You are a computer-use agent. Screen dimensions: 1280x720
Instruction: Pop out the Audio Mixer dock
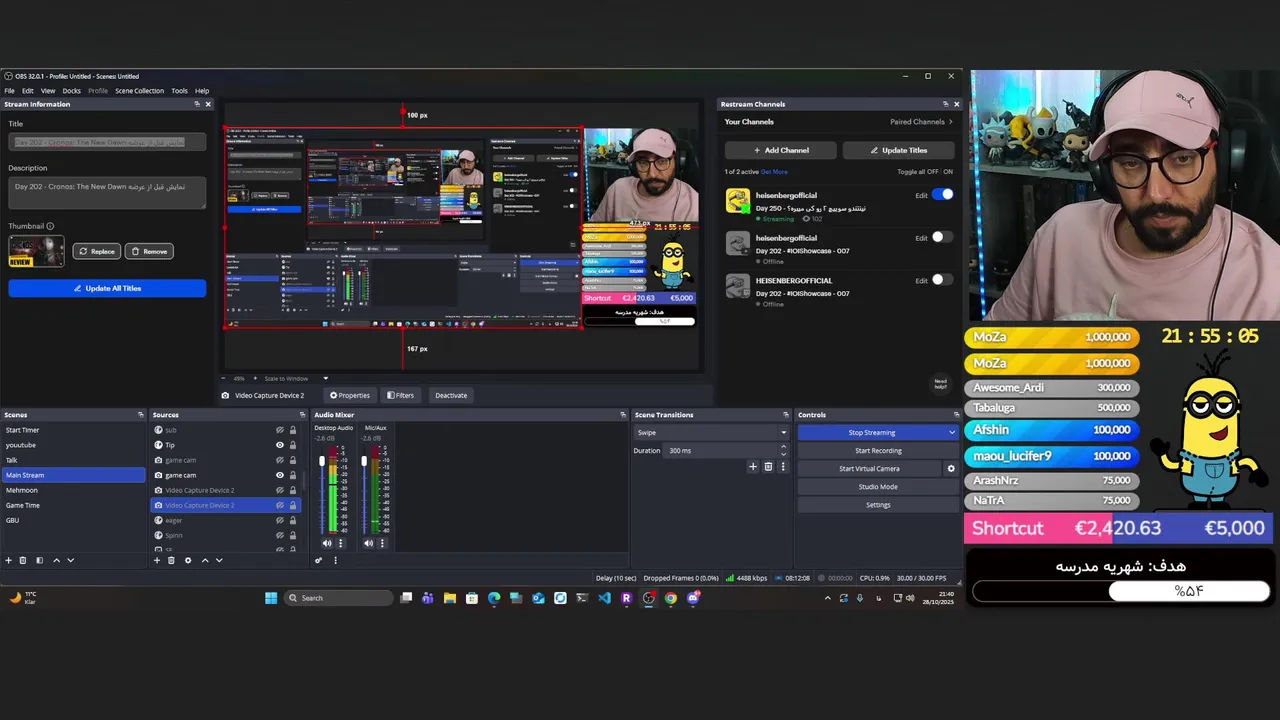(621, 415)
